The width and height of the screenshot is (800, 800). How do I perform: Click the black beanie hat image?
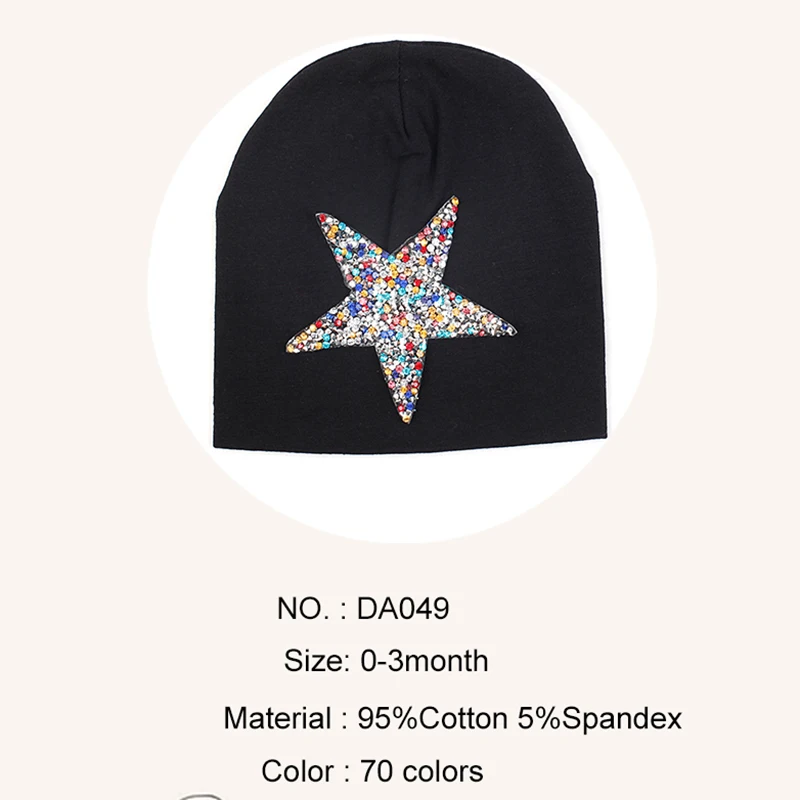[x=408, y=247]
